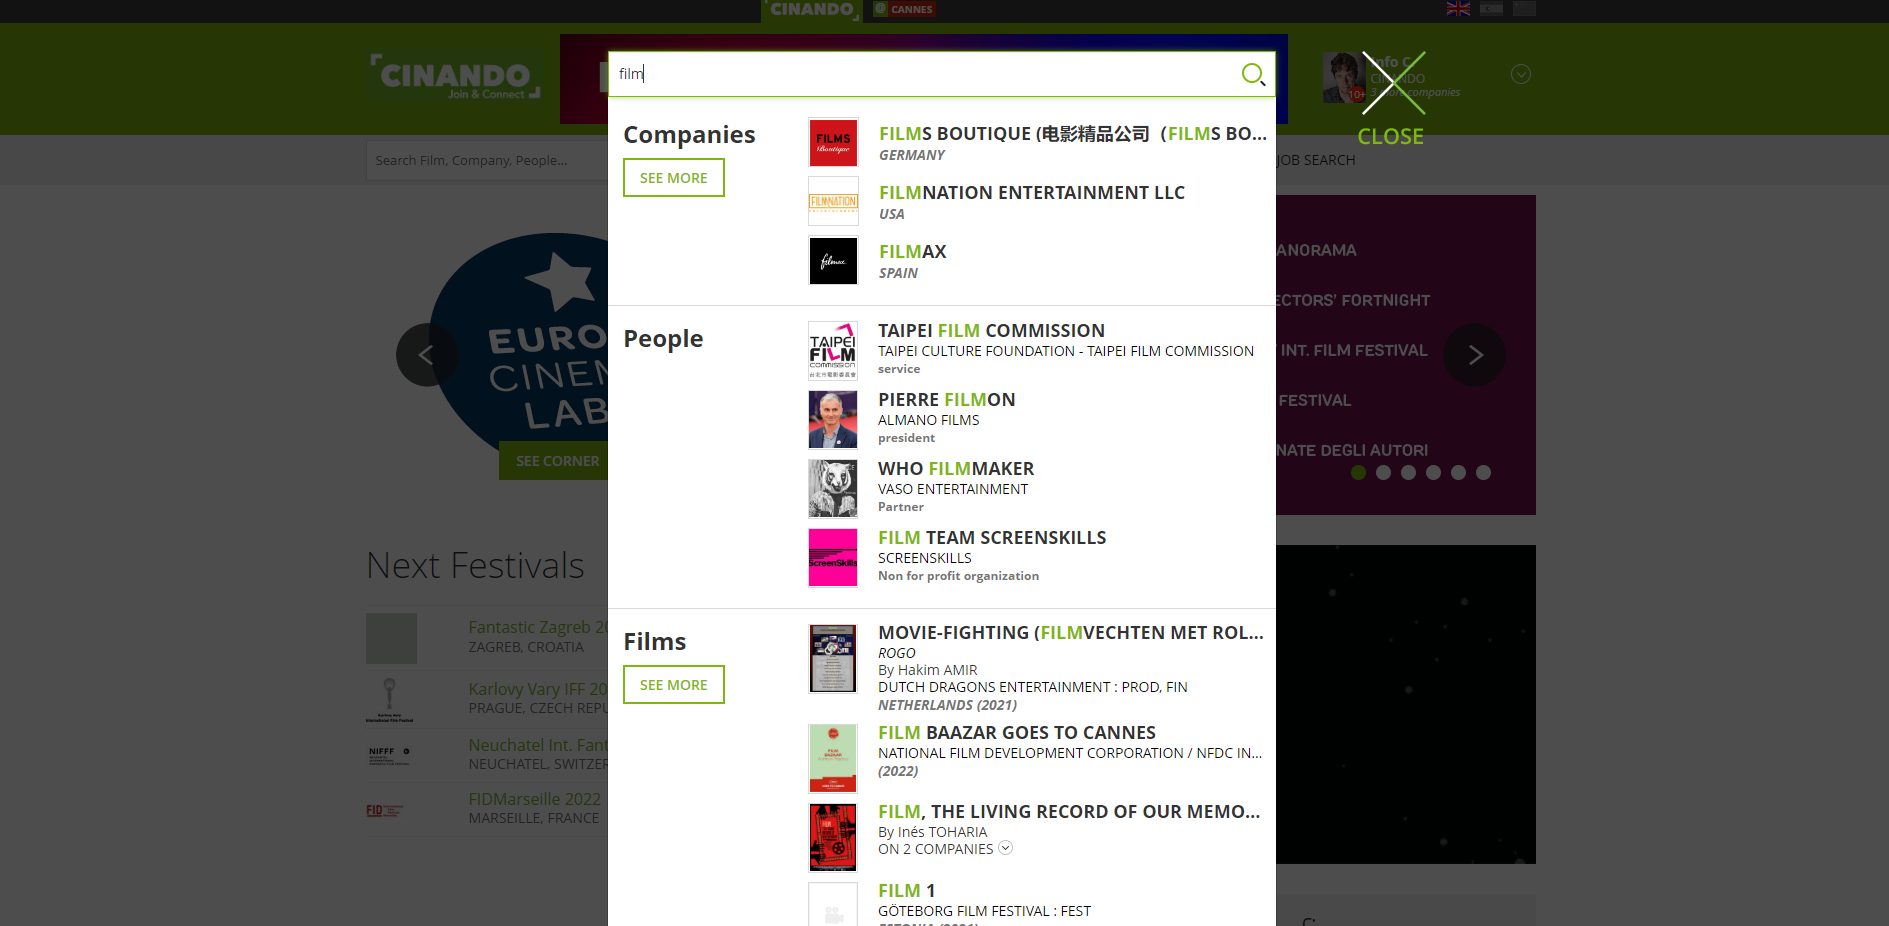Click Pierre Filmon's profile photo

[833, 419]
